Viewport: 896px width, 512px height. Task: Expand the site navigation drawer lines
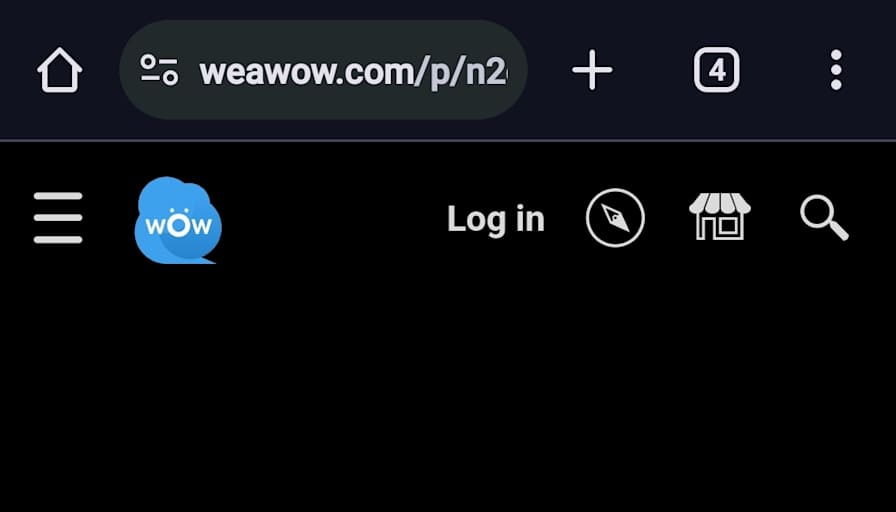(58, 218)
